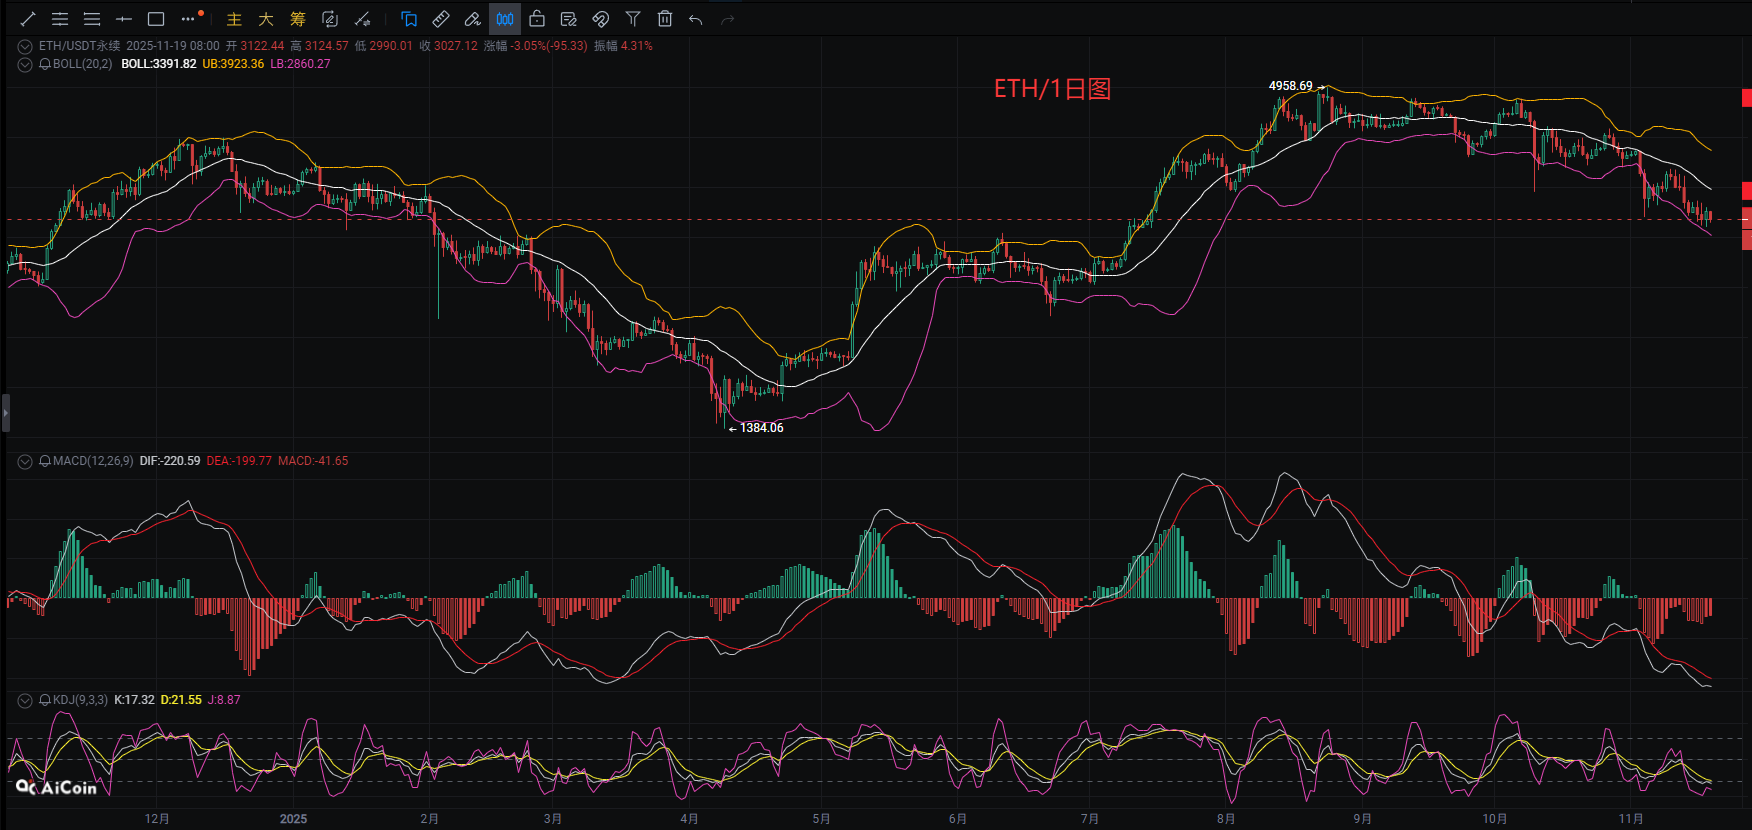The height and width of the screenshot is (830, 1752).
Task: Click the 主 (main force) toolbar item
Action: (x=234, y=19)
